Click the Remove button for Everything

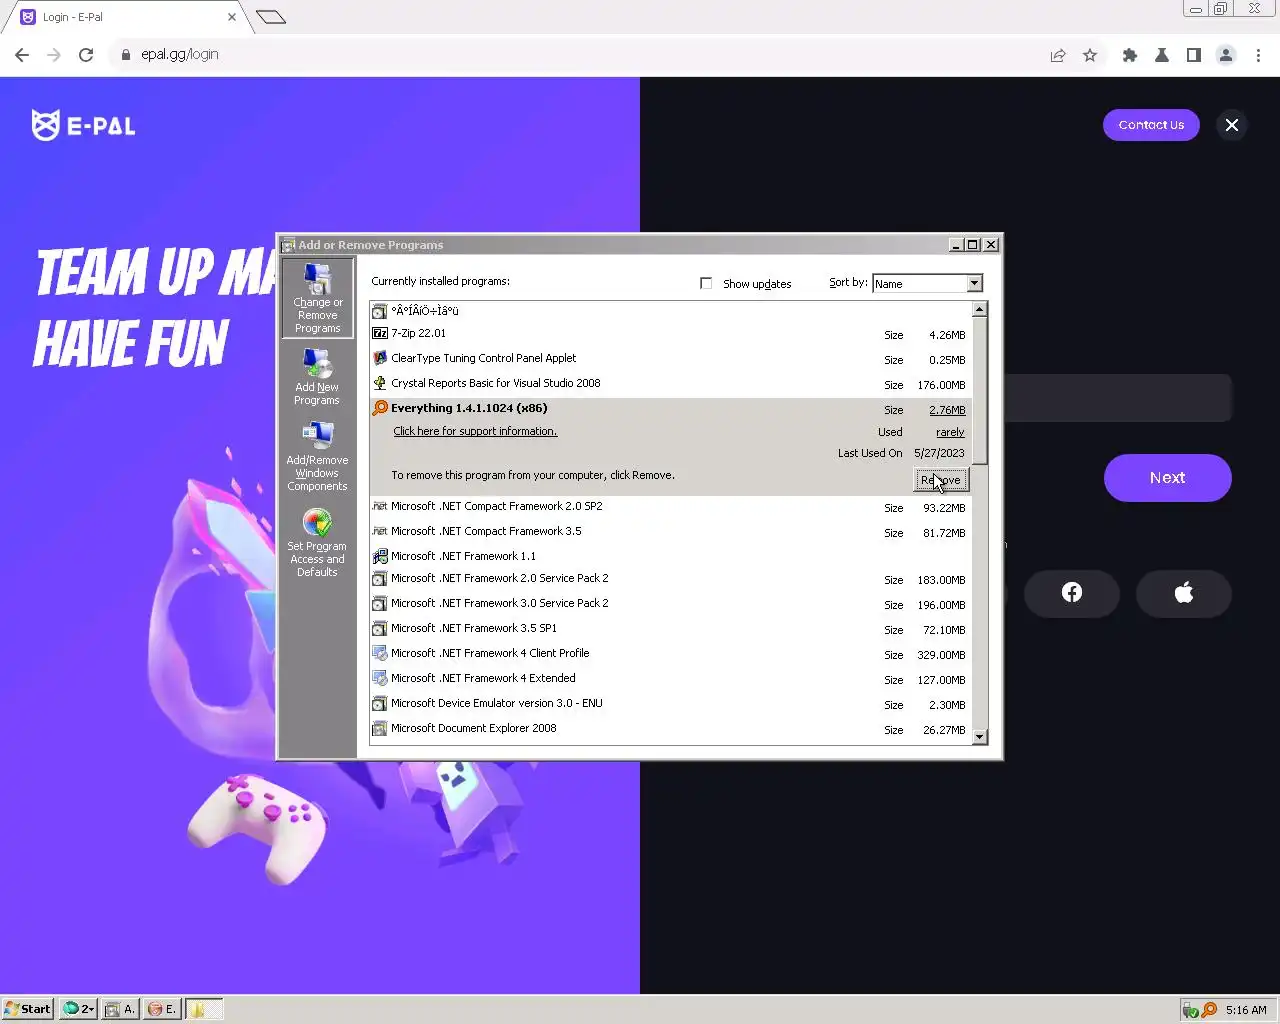940,480
